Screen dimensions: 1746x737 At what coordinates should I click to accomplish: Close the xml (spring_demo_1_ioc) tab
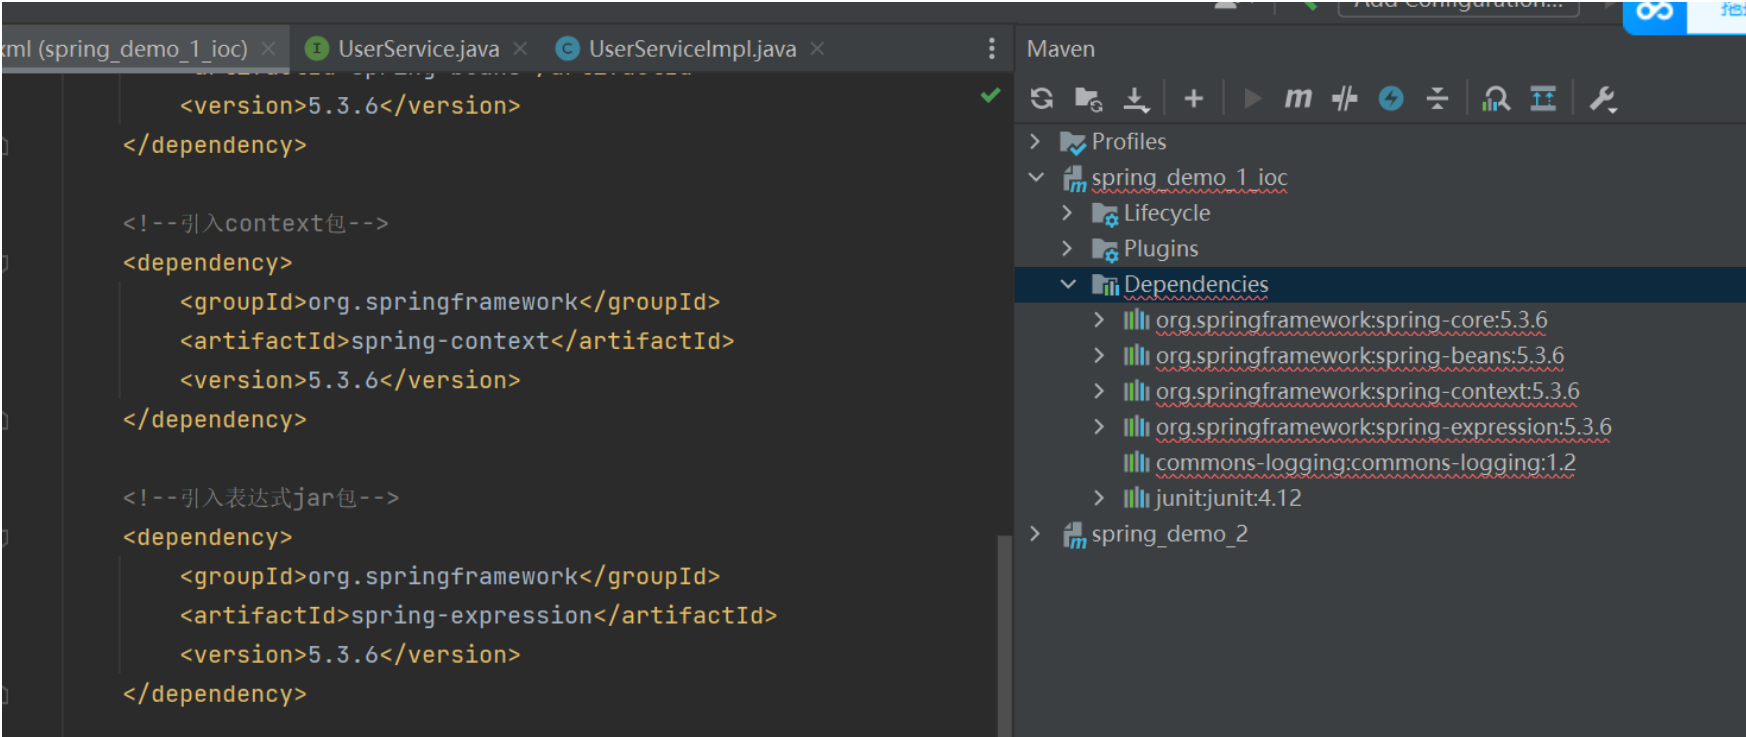tap(268, 48)
